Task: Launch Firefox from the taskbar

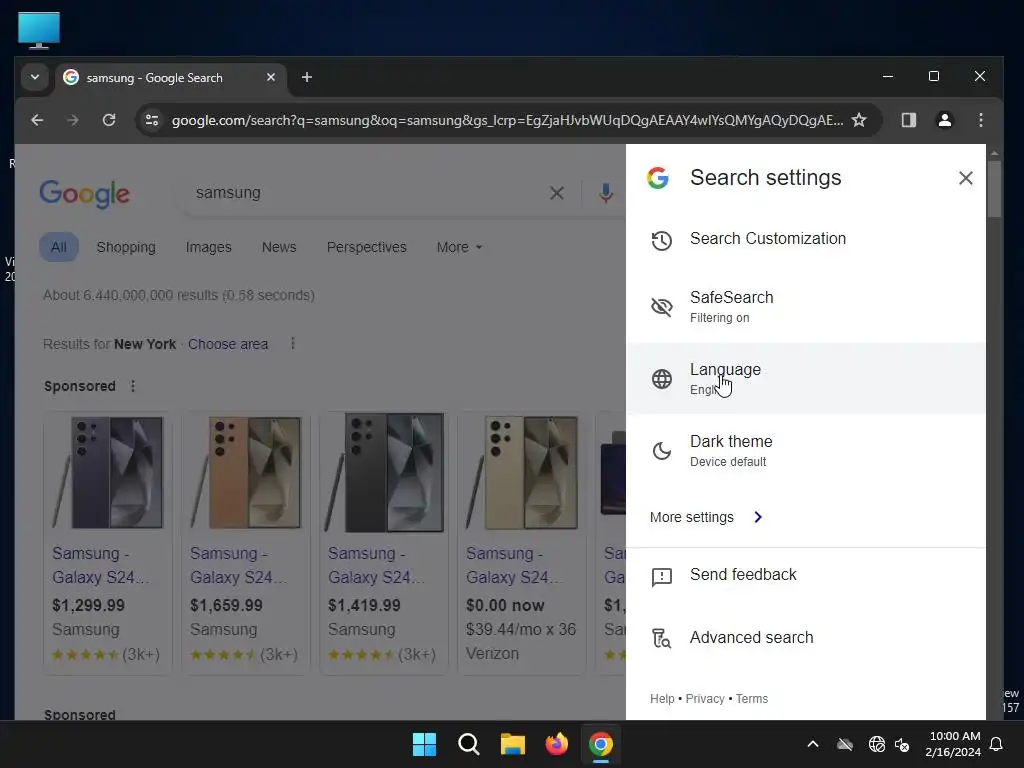Action: [x=556, y=744]
